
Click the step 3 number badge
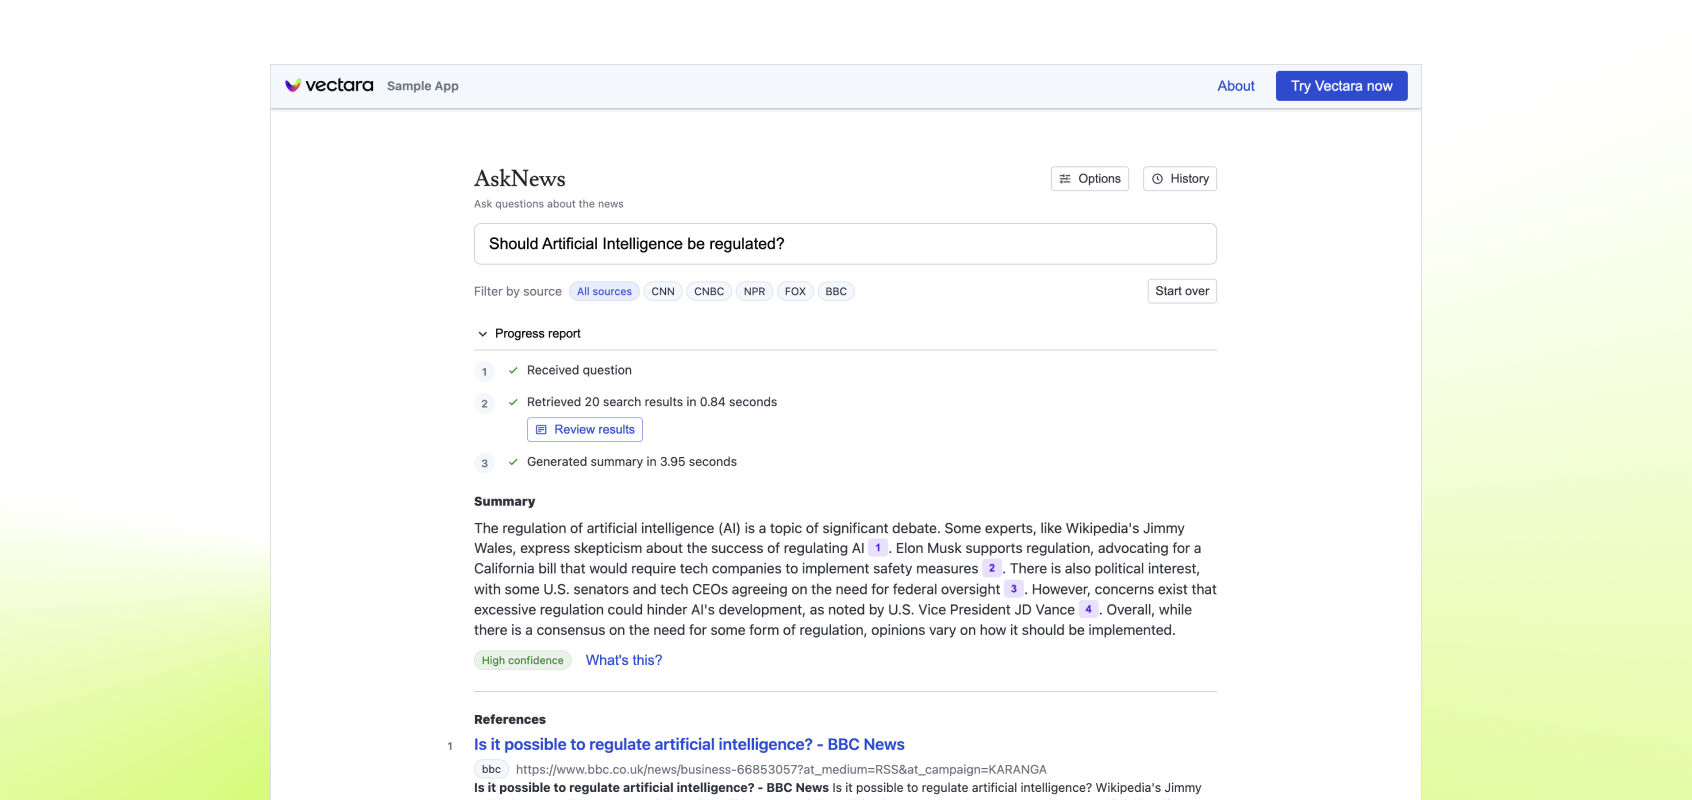pyautogui.click(x=485, y=464)
